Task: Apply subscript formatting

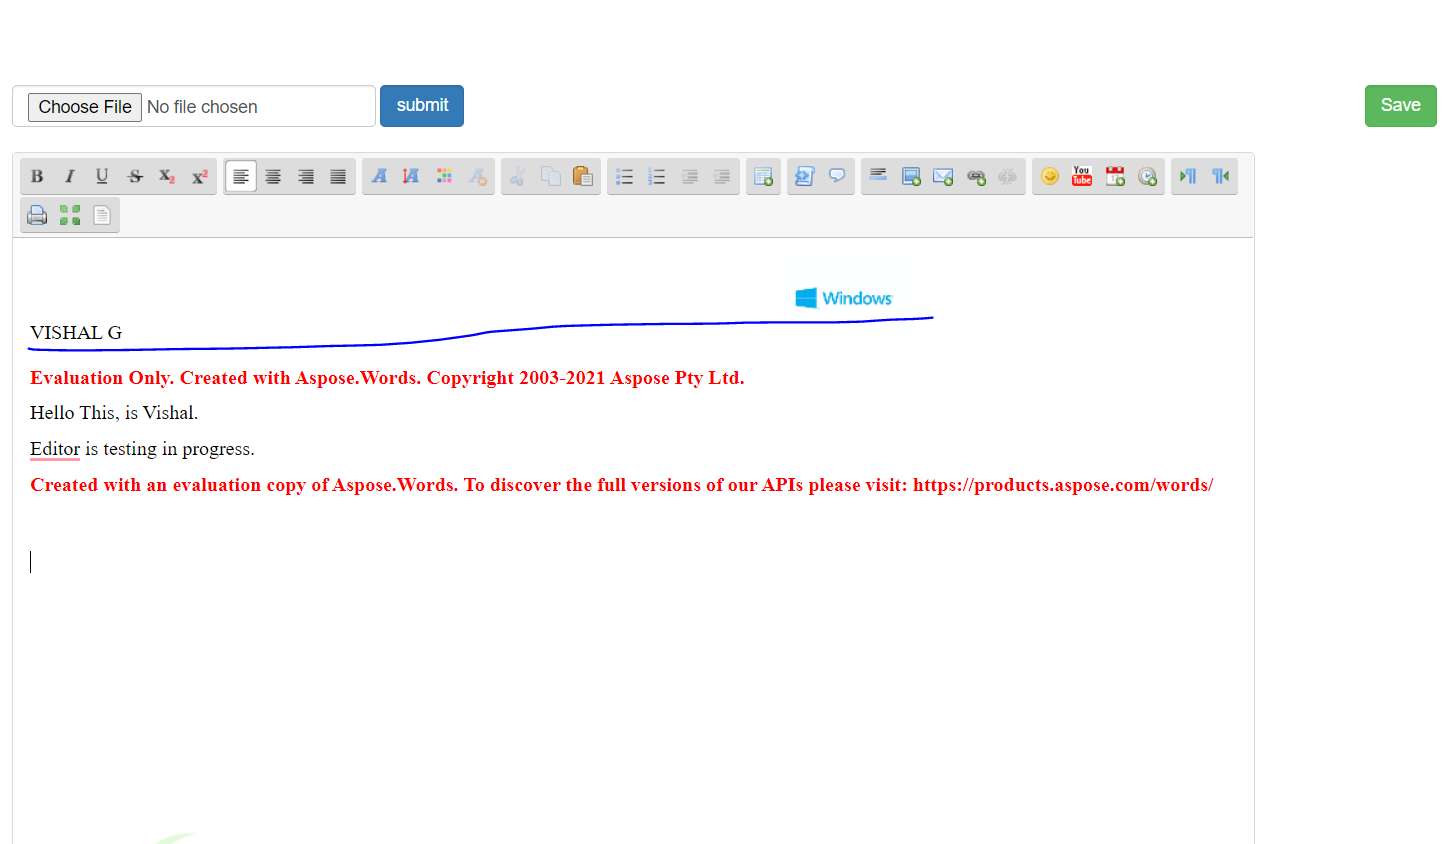Action: click(167, 177)
